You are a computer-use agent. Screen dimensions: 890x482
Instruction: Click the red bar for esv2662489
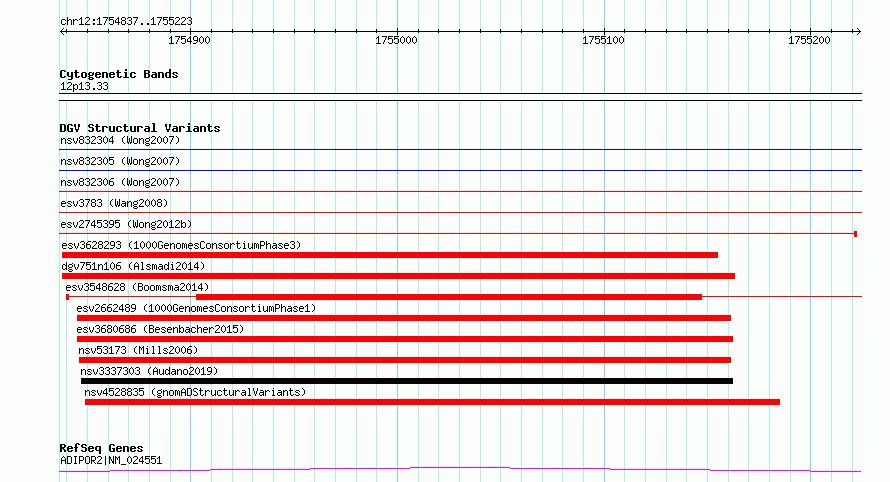404,318
